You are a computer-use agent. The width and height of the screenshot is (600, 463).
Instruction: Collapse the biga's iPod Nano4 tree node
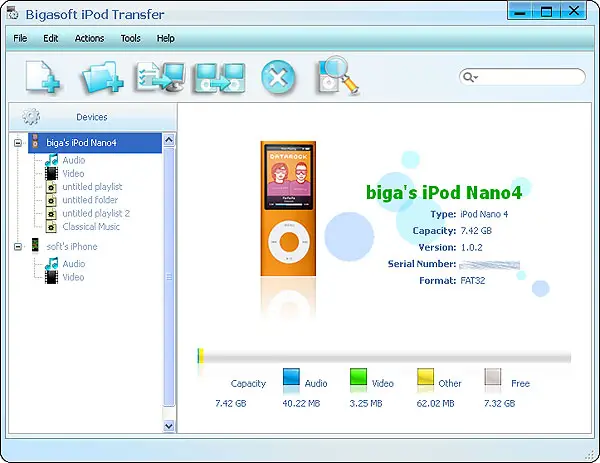point(18,143)
